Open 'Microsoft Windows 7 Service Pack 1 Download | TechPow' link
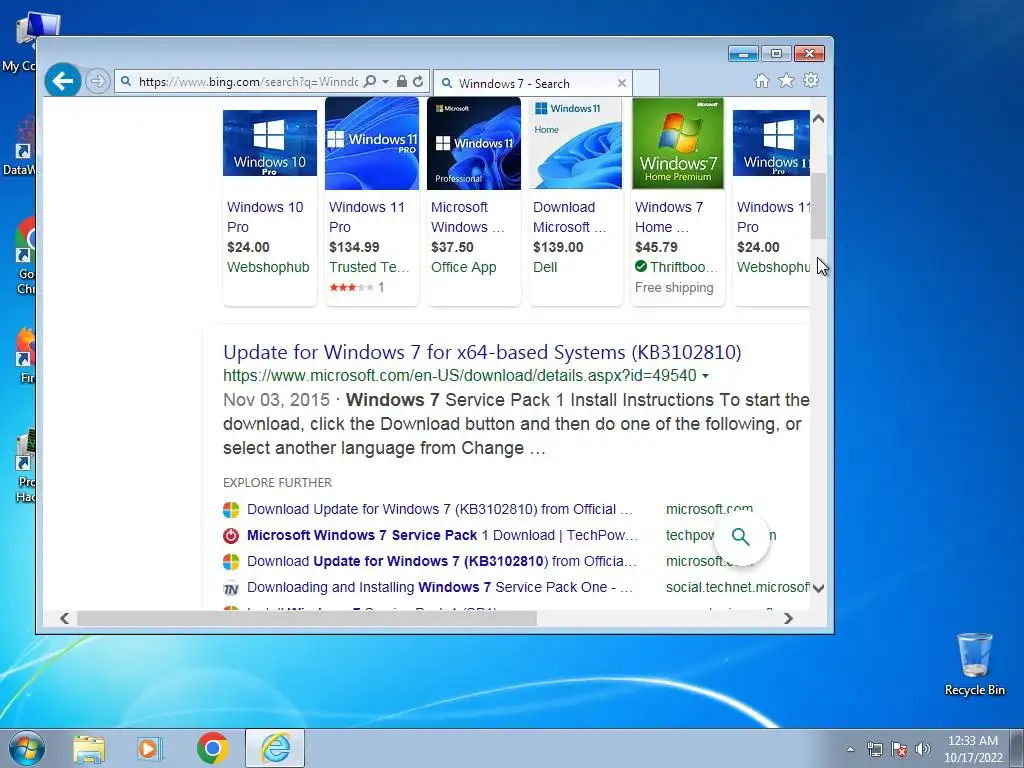 click(442, 535)
